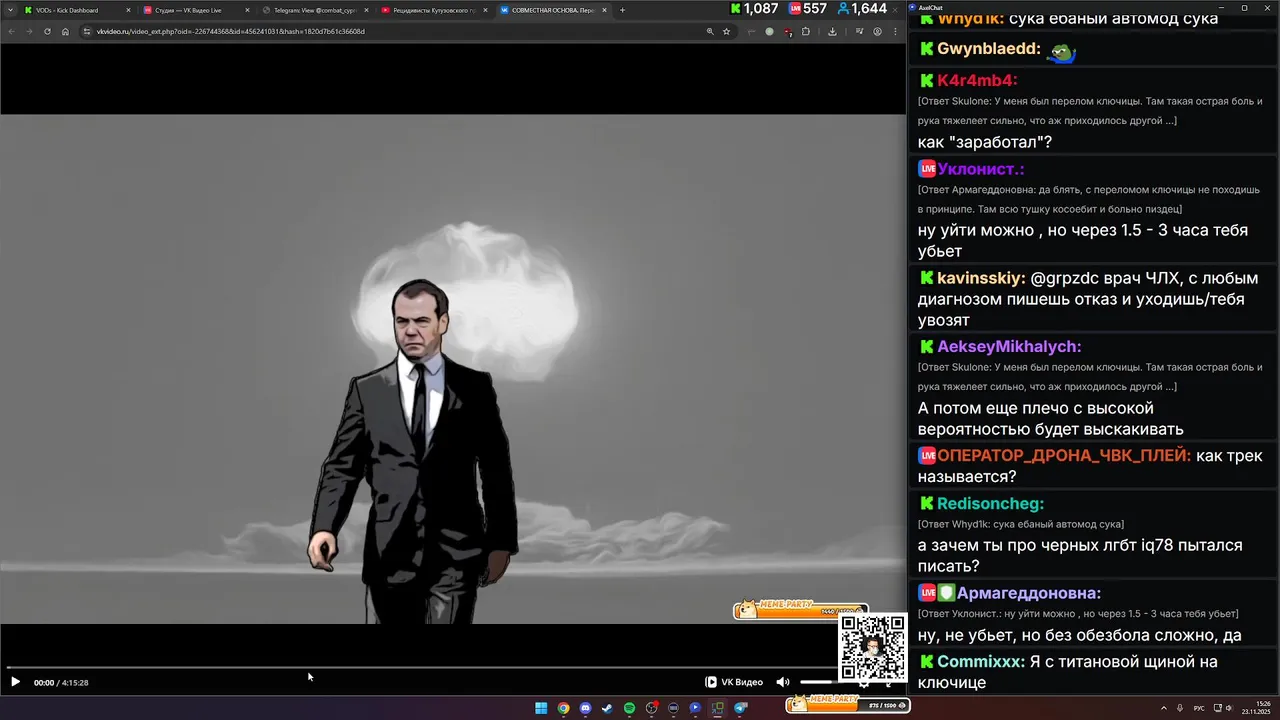The height and width of the screenshot is (720, 1280).
Task: Click username Gwynblaedd in chat
Action: pyautogui.click(x=989, y=49)
